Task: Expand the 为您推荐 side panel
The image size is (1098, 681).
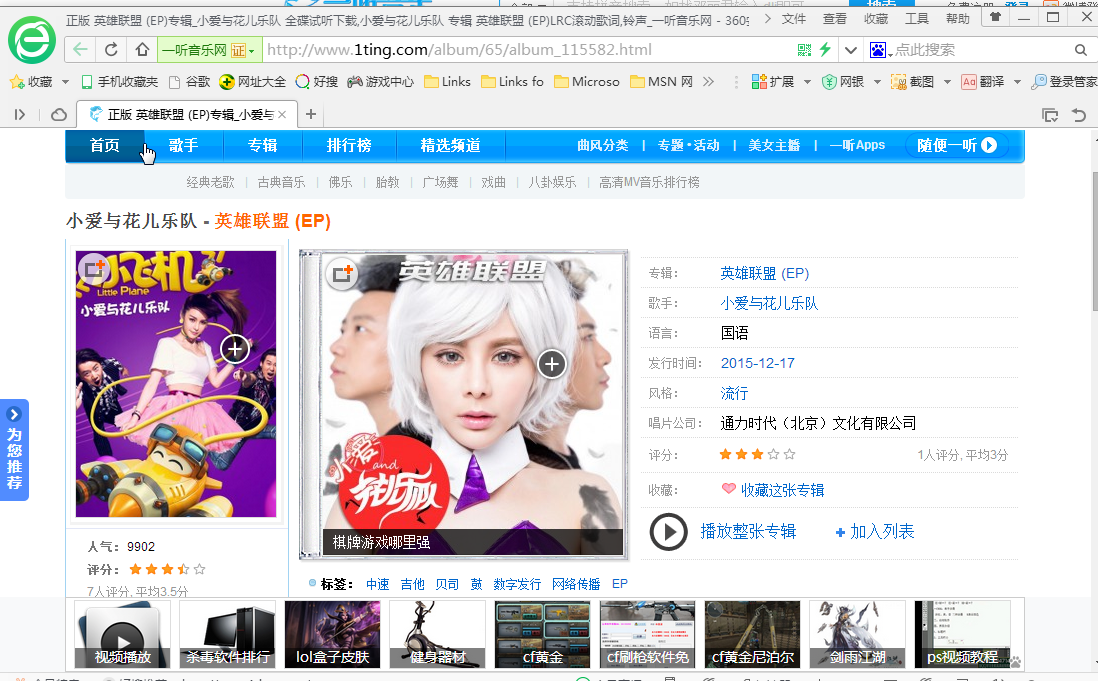Action: 14,449
